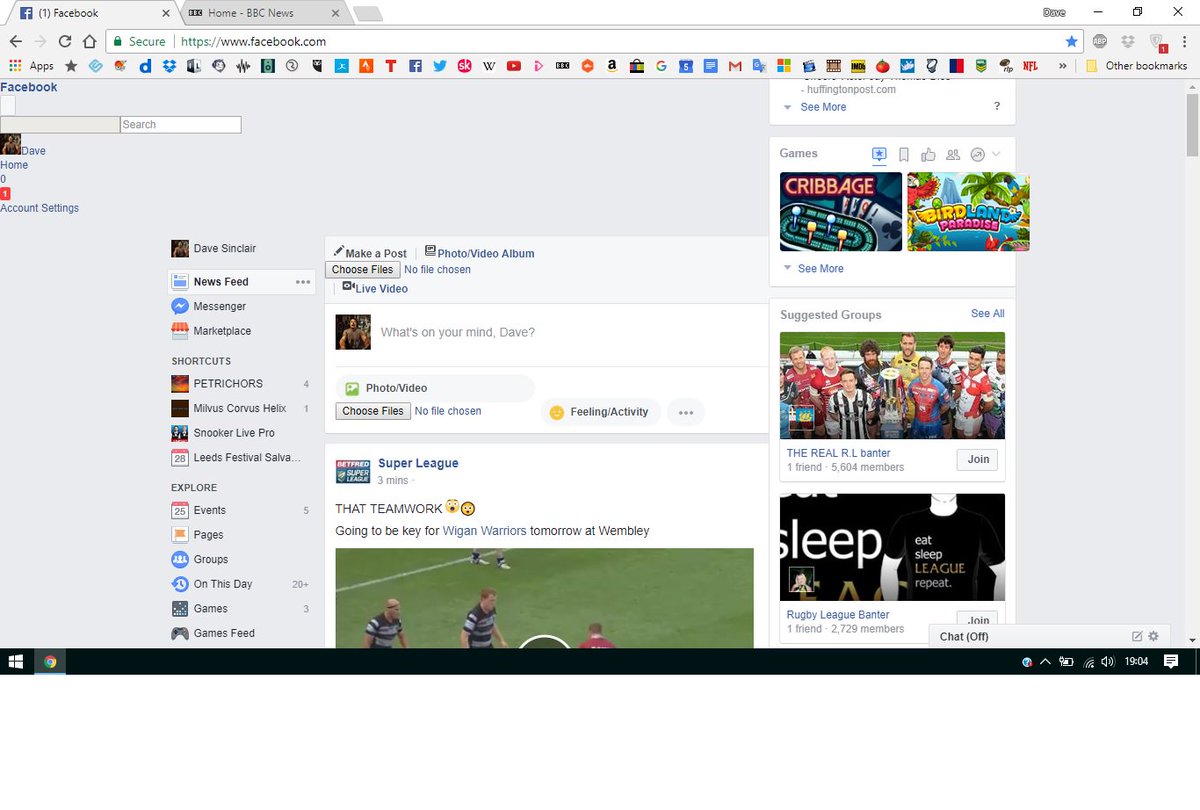1200x810 pixels.
Task: Select Make a Post option
Action: pos(370,253)
